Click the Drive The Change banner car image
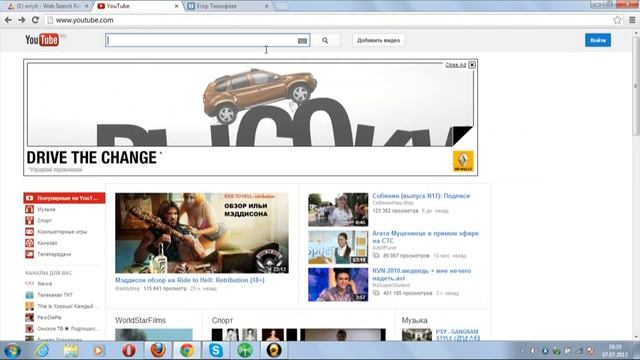The height and width of the screenshot is (360, 640). coord(260,96)
